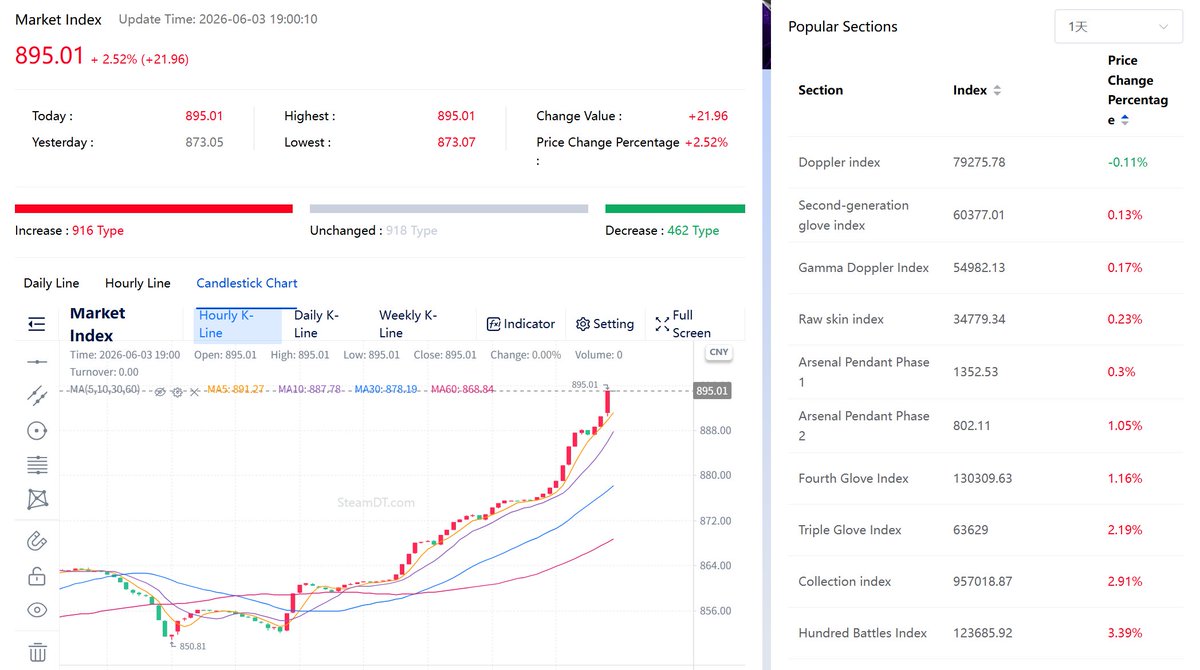The width and height of the screenshot is (1200, 670).
Task: Open the Daily Line tab
Action: [x=51, y=283]
